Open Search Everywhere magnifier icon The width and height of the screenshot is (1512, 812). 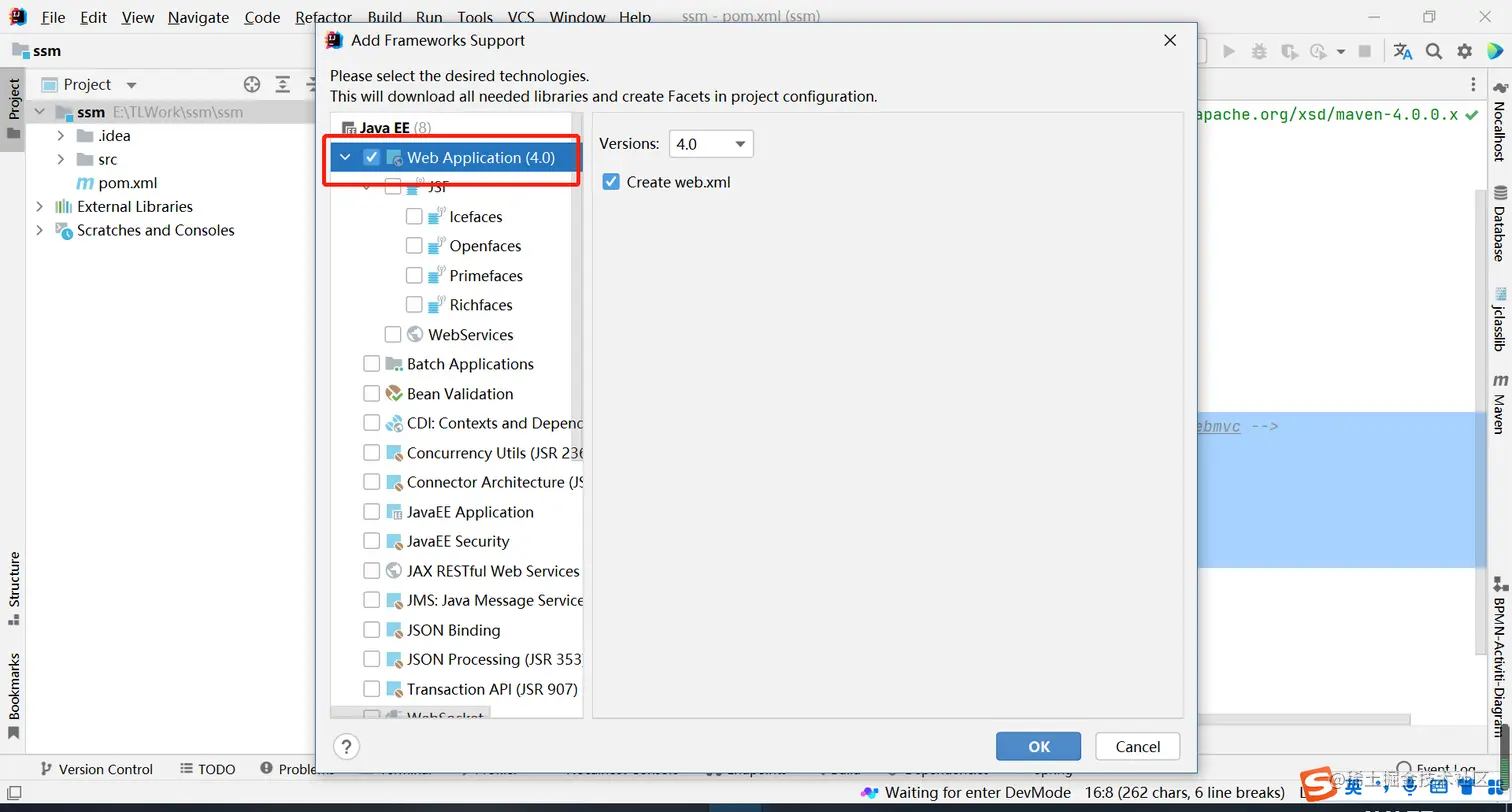click(x=1433, y=51)
